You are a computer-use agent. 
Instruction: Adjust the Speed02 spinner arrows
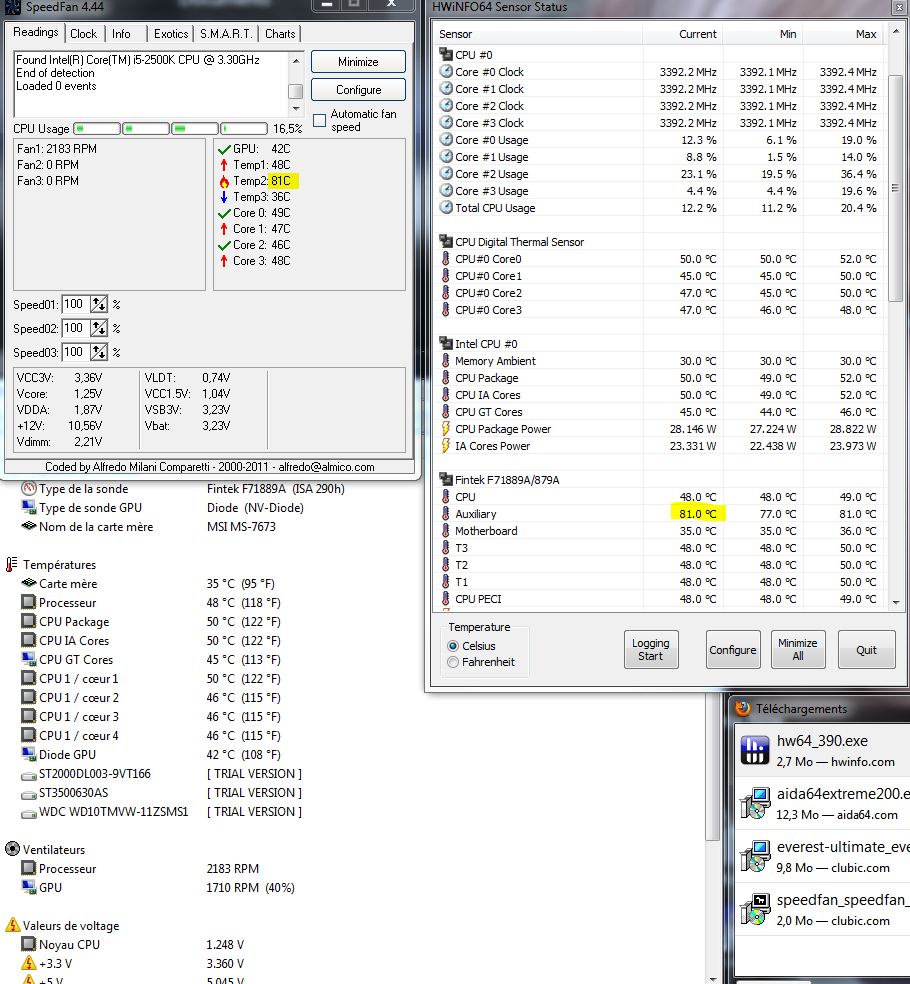click(x=99, y=328)
